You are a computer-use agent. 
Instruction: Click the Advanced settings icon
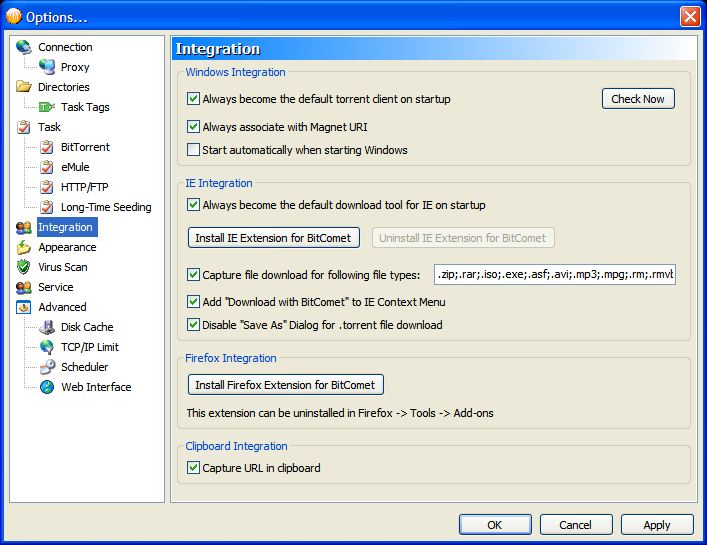[x=23, y=307]
